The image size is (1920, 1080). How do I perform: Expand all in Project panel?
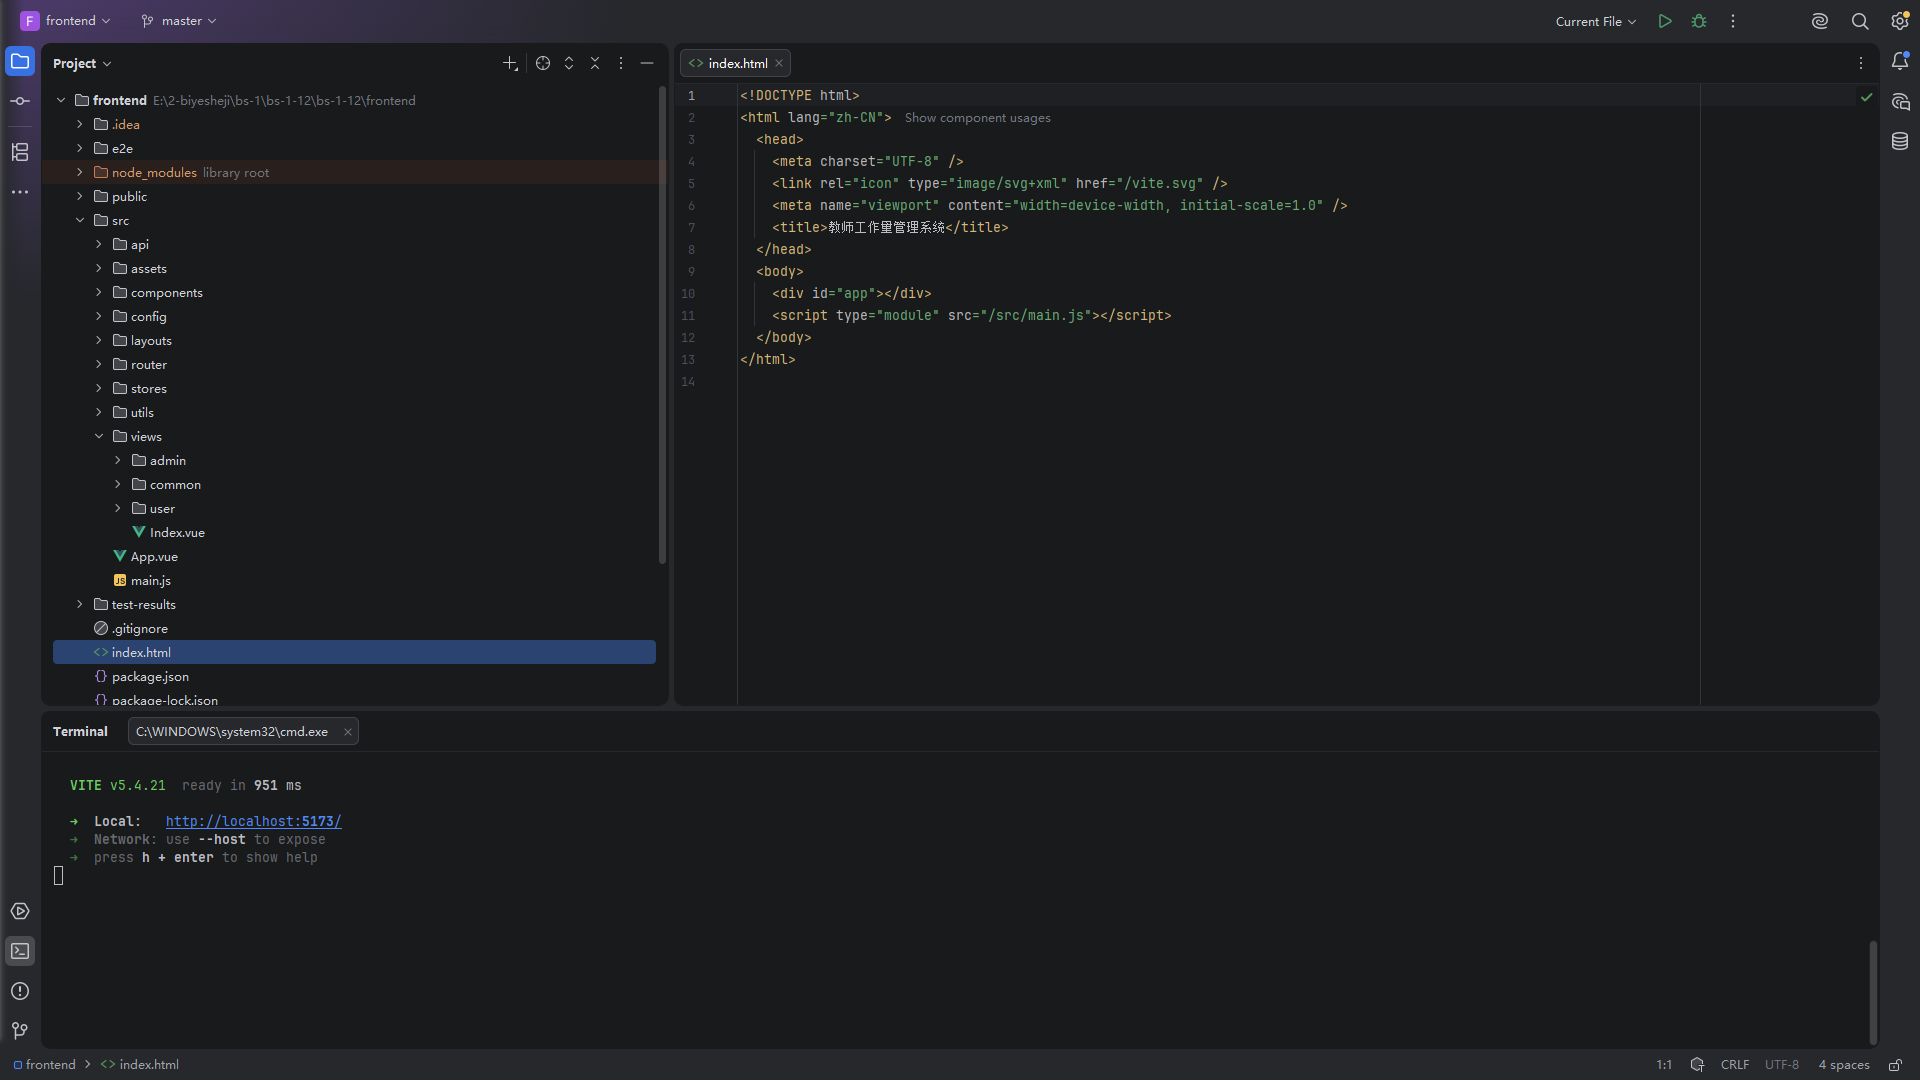coord(569,63)
